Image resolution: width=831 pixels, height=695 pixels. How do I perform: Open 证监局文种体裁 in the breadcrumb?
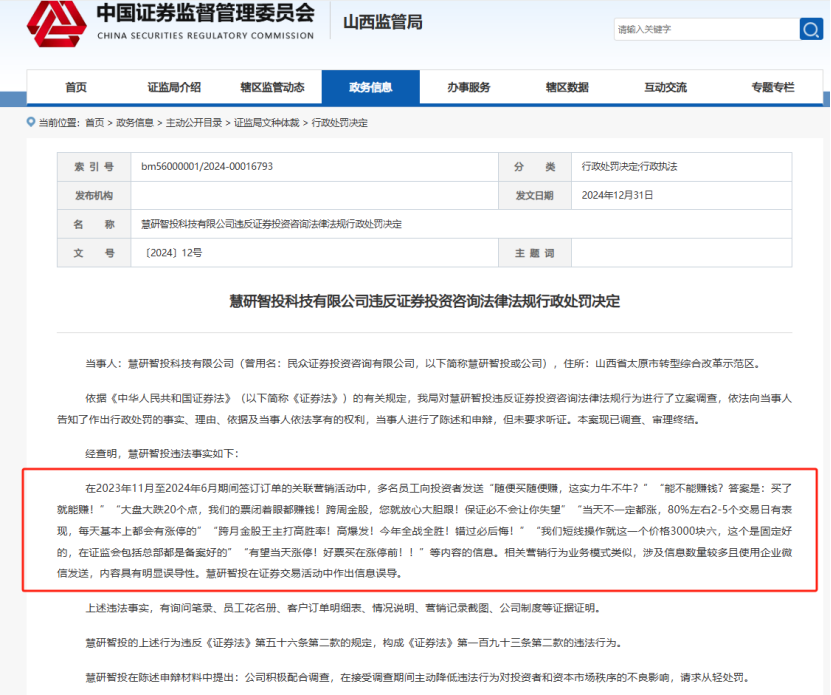pyautogui.click(x=267, y=123)
